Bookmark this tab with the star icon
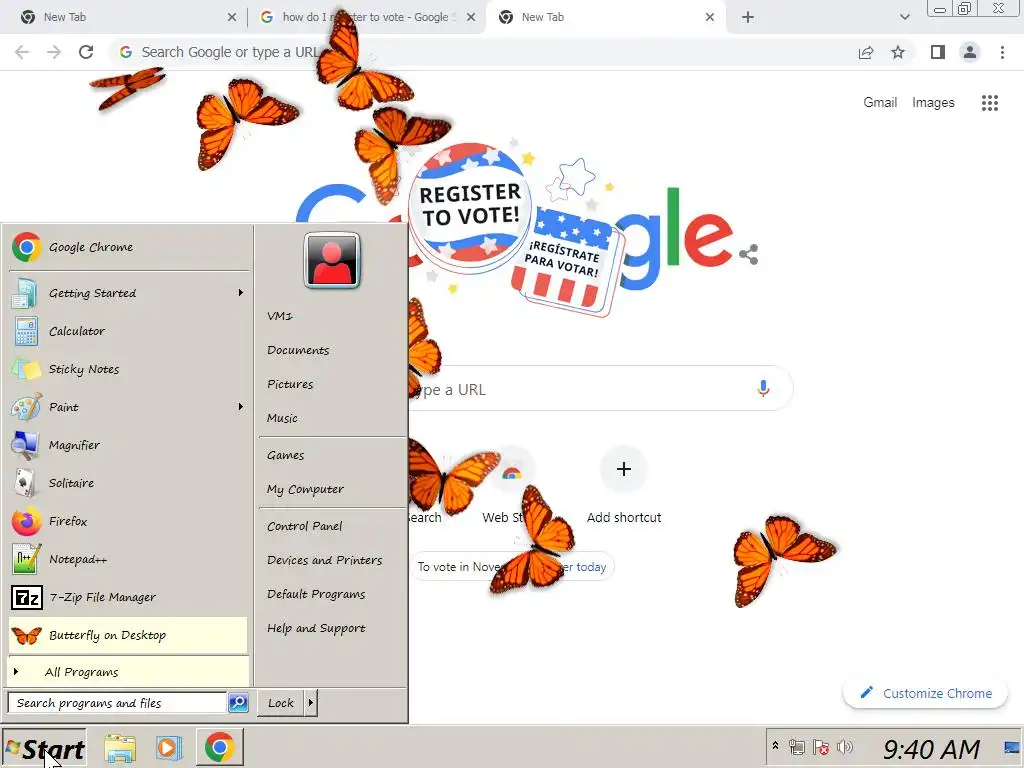Image resolution: width=1024 pixels, height=768 pixels. click(x=898, y=52)
